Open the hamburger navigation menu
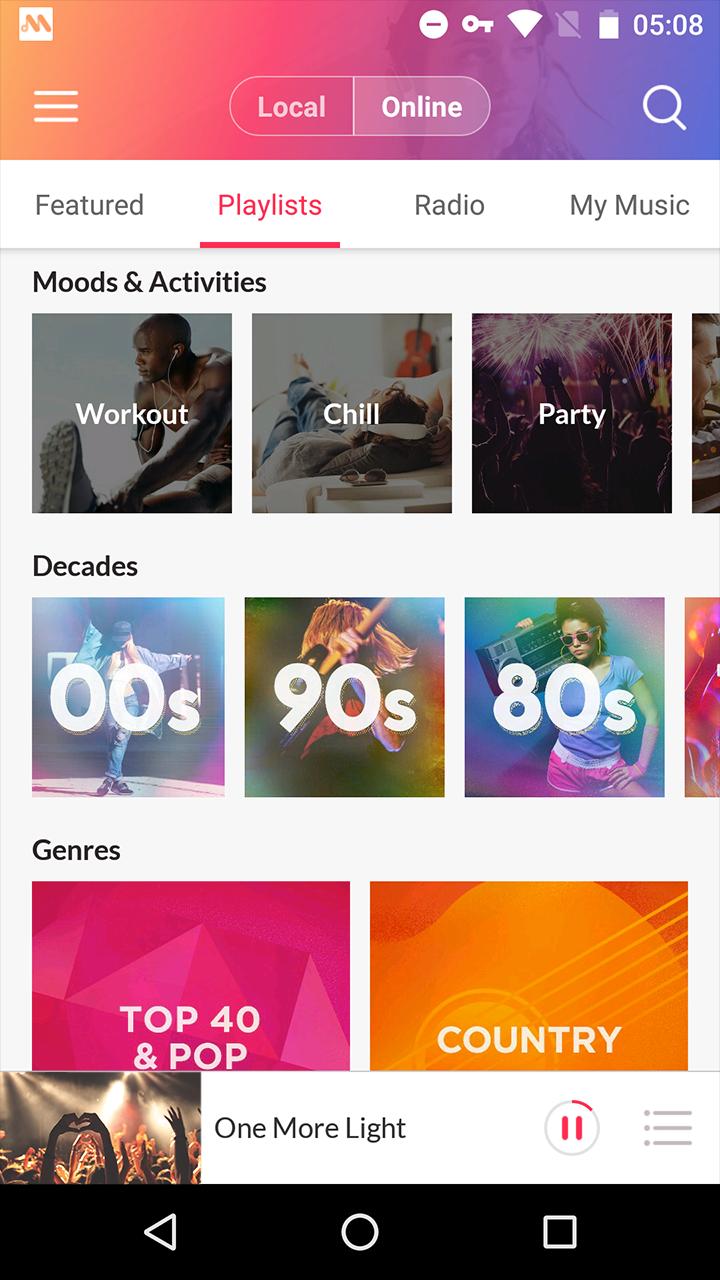720x1280 pixels. pyautogui.click(x=56, y=106)
